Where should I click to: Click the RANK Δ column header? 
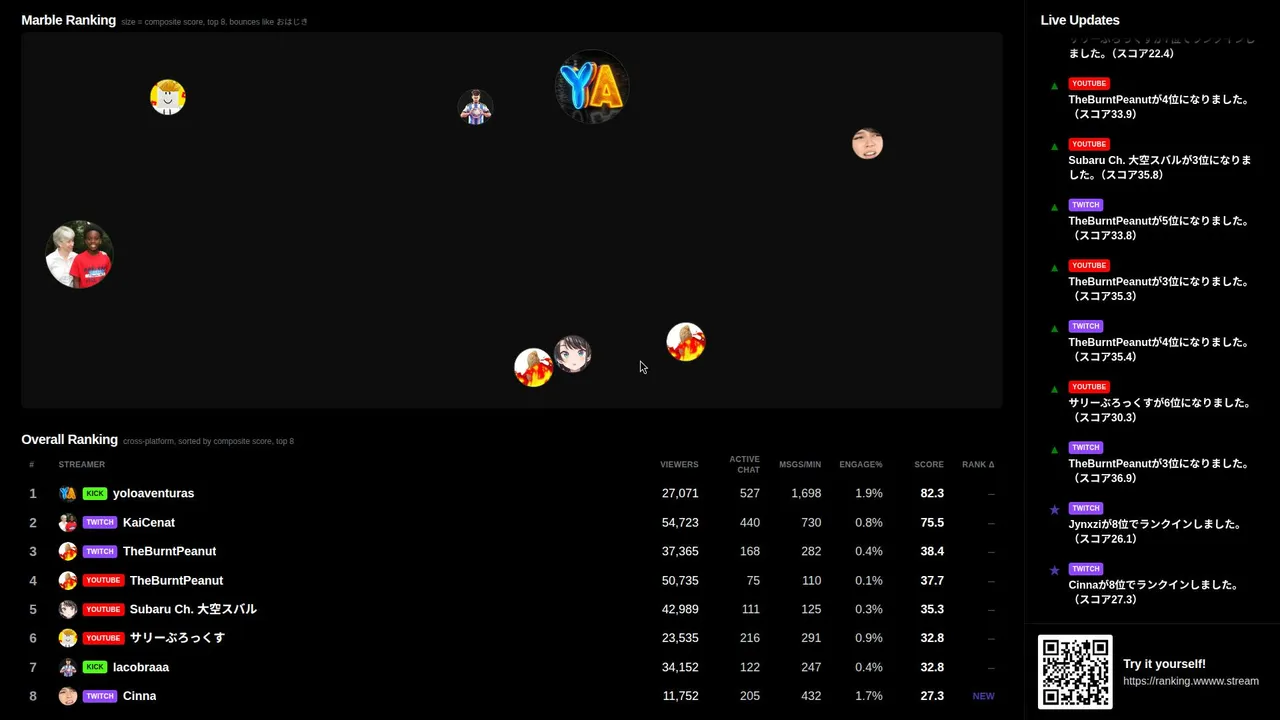coord(978,465)
